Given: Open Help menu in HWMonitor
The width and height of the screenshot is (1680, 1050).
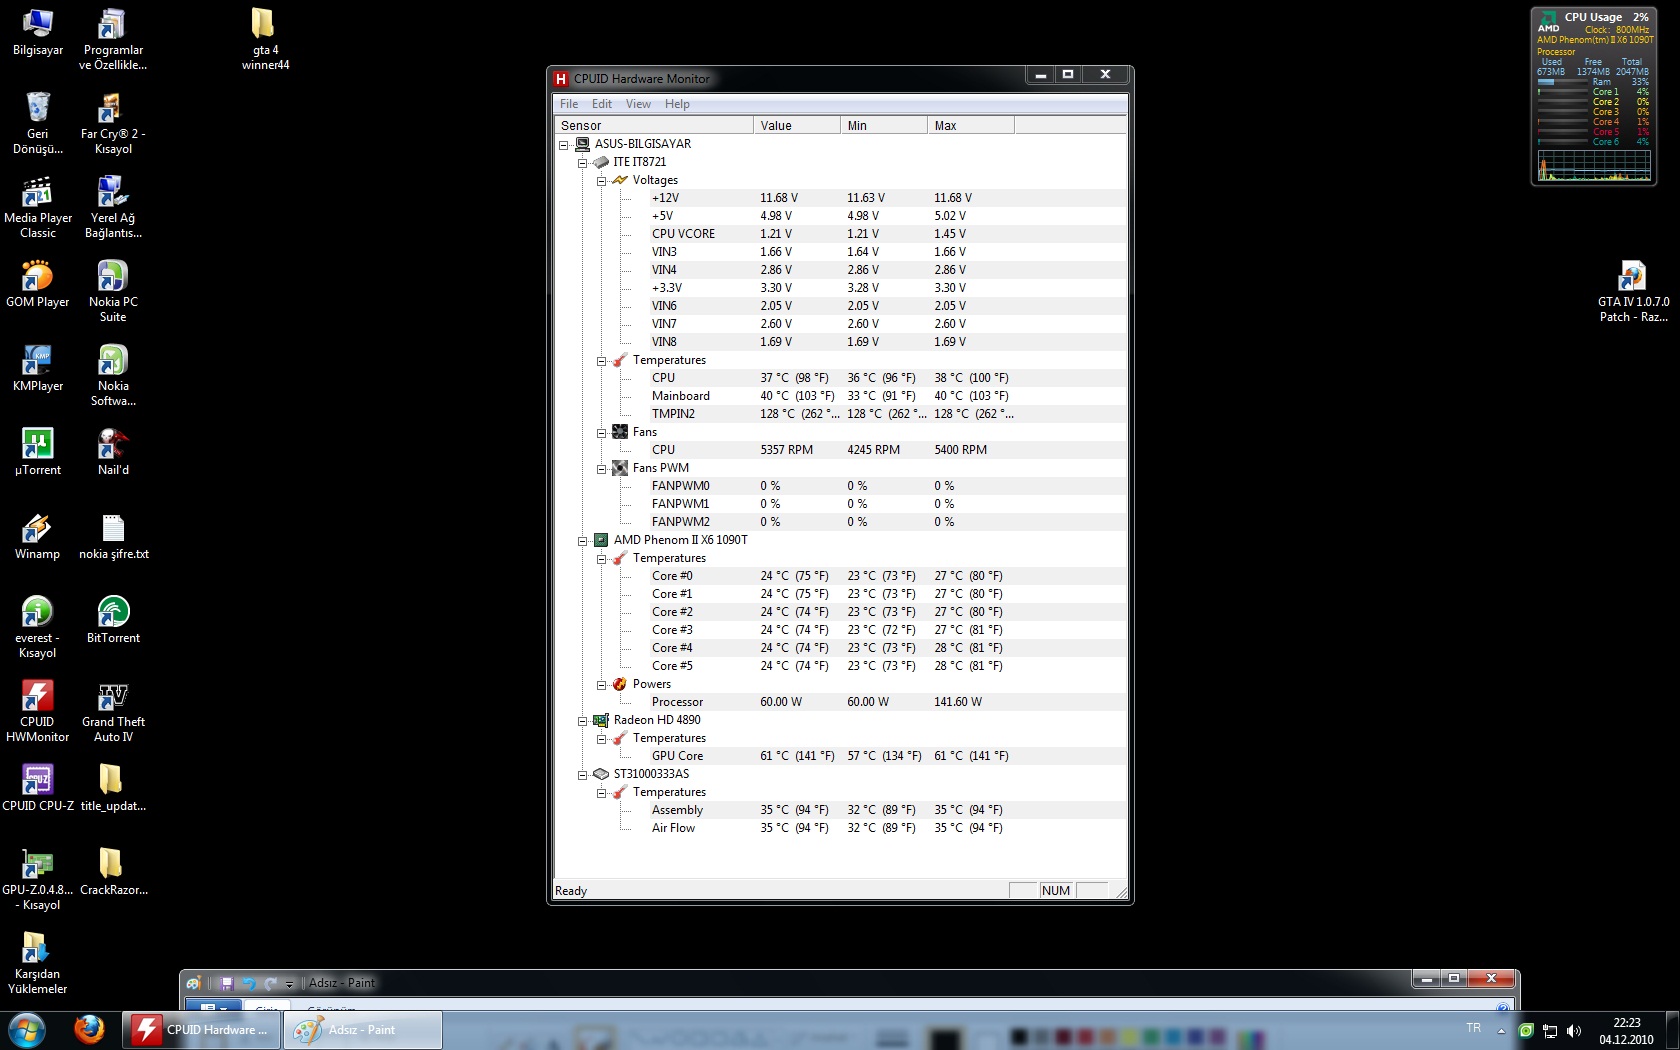Looking at the screenshot, I should click(677, 104).
